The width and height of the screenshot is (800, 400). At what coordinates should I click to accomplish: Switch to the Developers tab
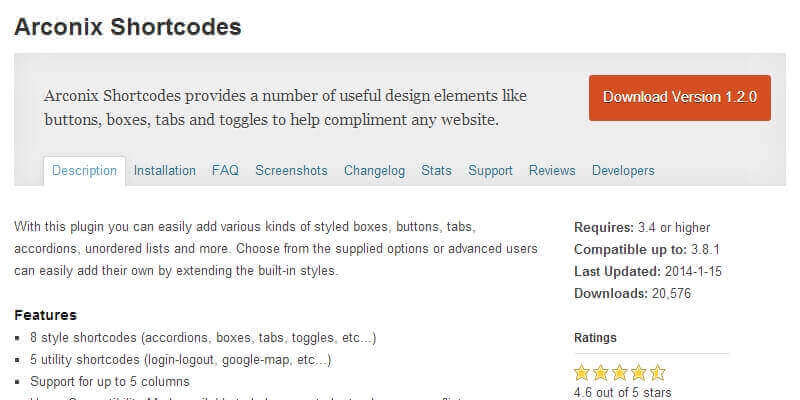[x=623, y=171]
